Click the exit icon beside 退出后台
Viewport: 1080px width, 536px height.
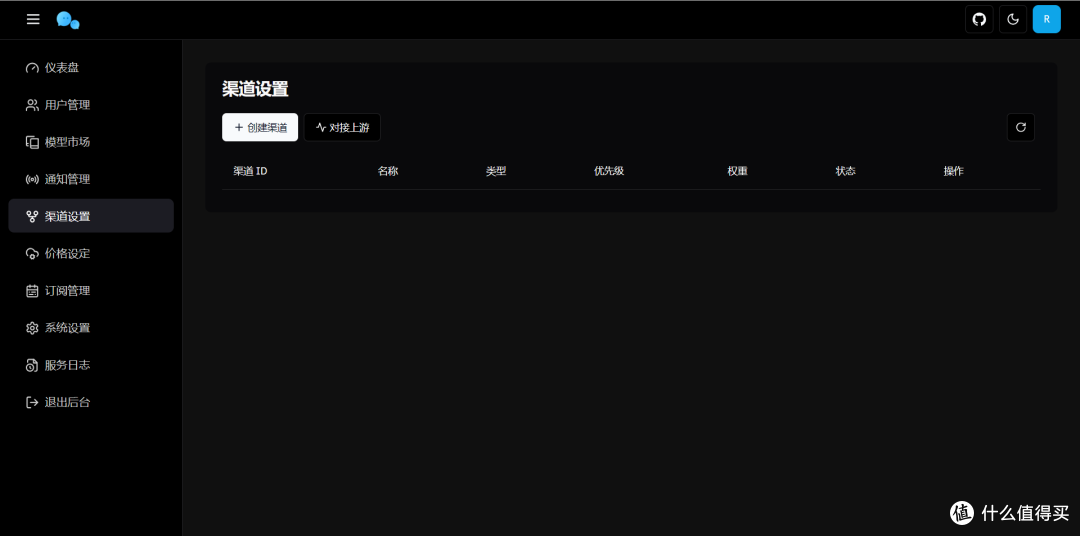[x=32, y=403]
